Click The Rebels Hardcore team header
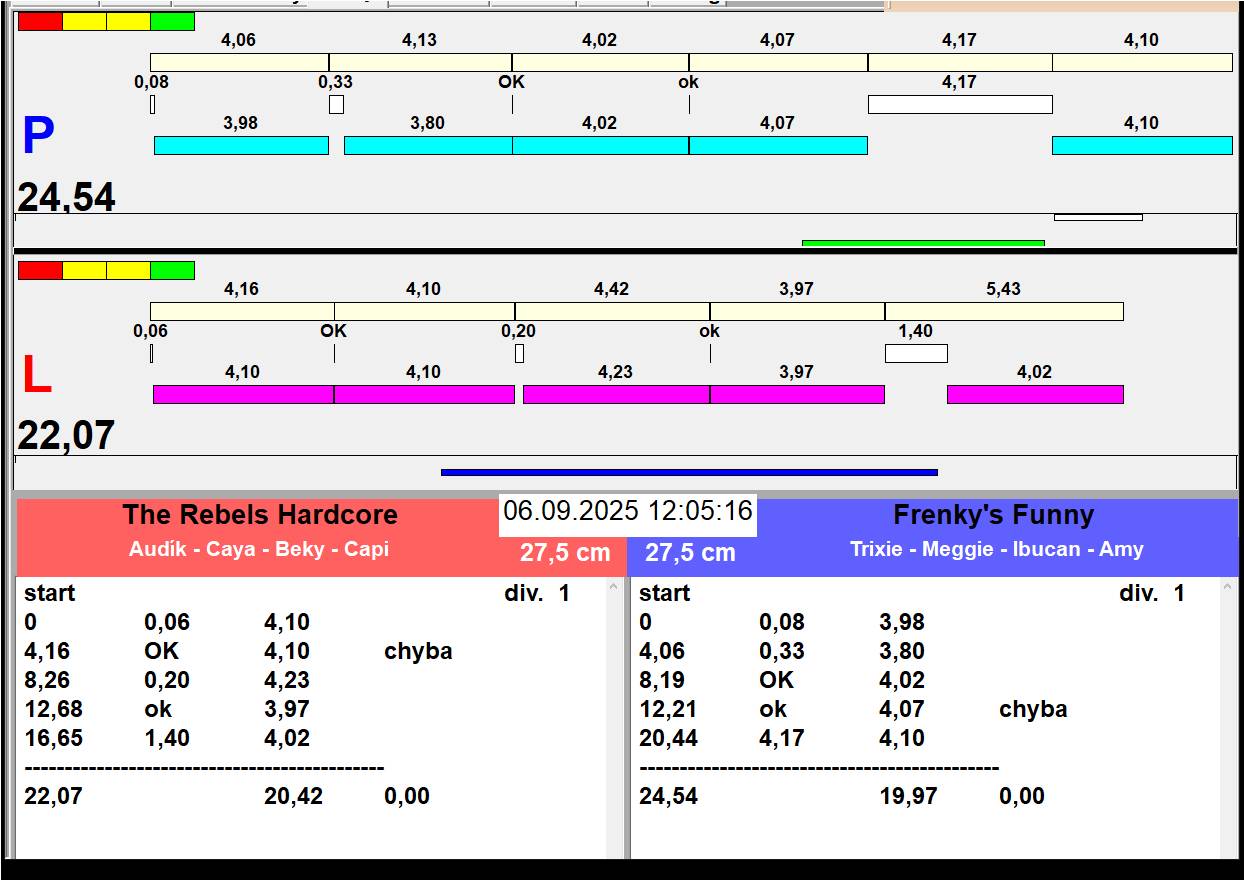 260,515
